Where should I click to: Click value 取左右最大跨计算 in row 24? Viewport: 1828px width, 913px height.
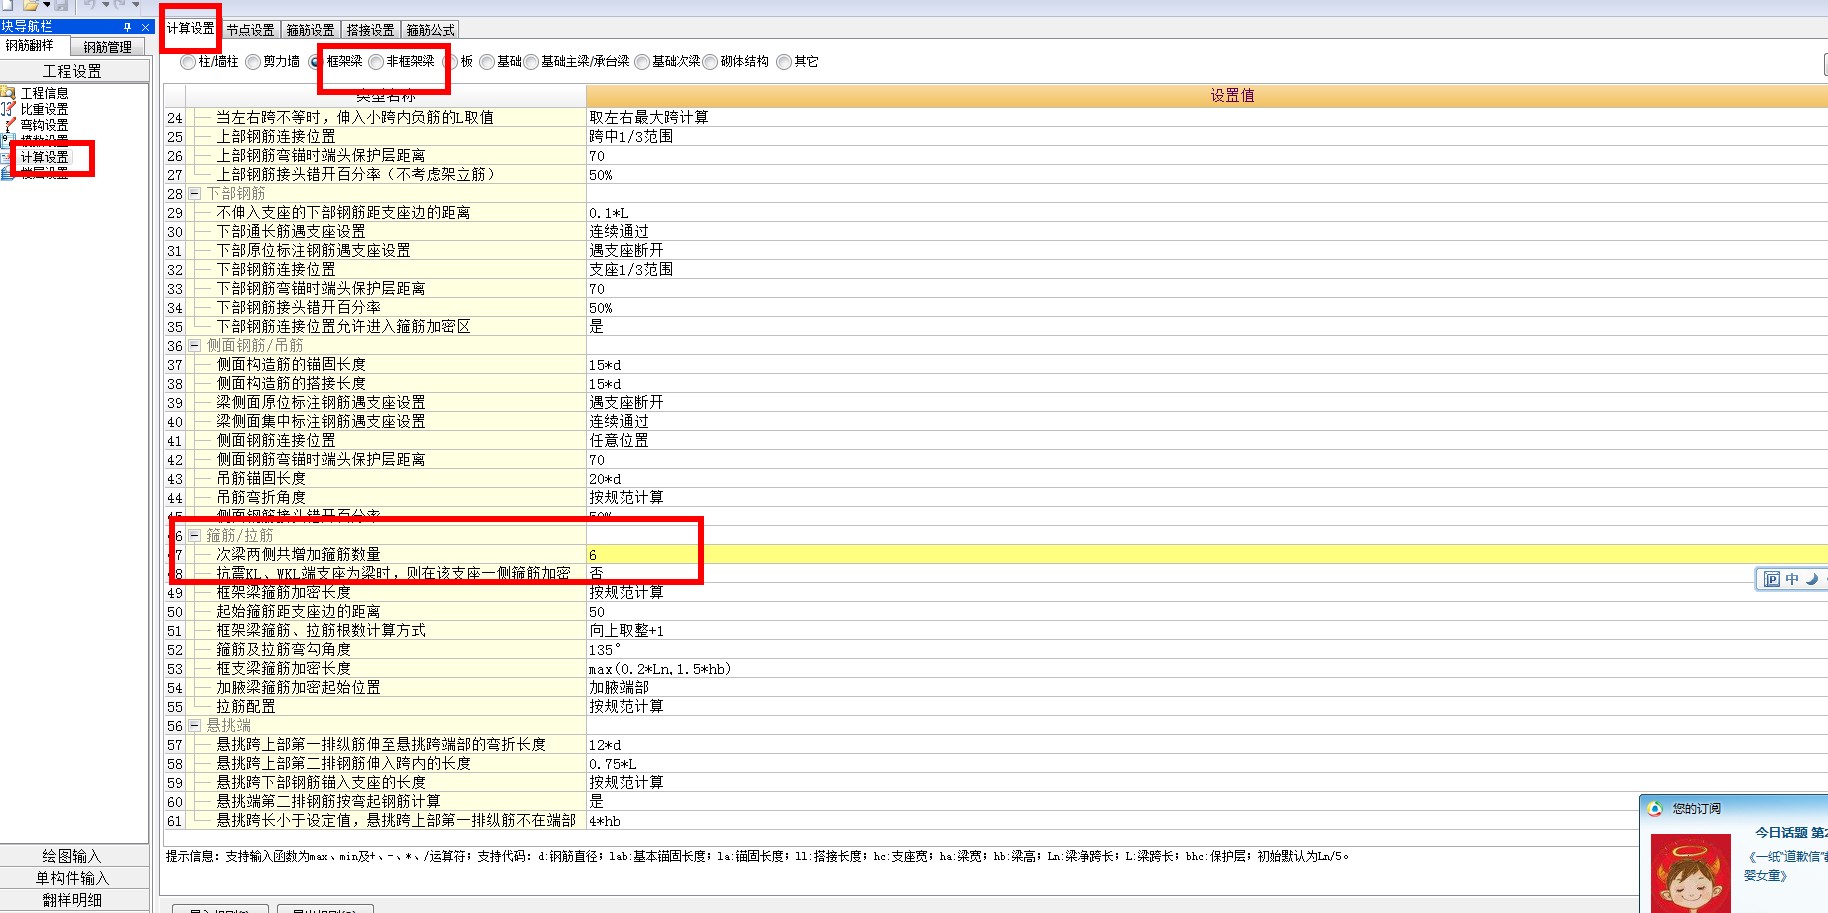click(1207, 118)
